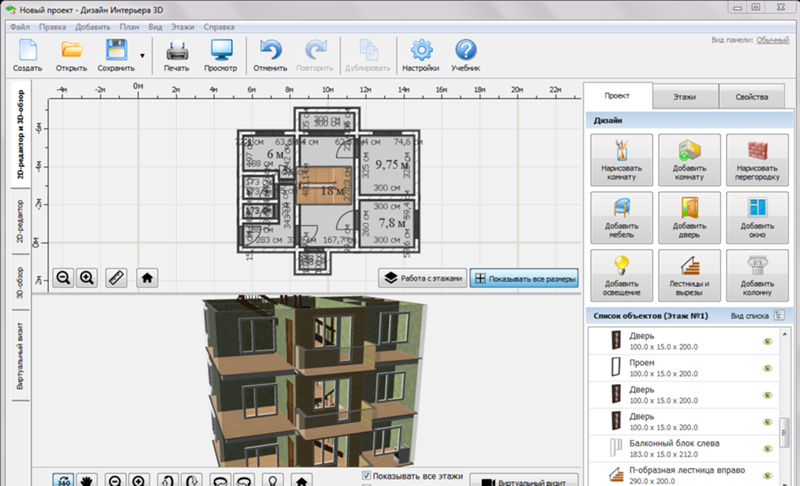Click the Обычный panel view selector link
This screenshot has height=486, width=800.
(772, 39)
